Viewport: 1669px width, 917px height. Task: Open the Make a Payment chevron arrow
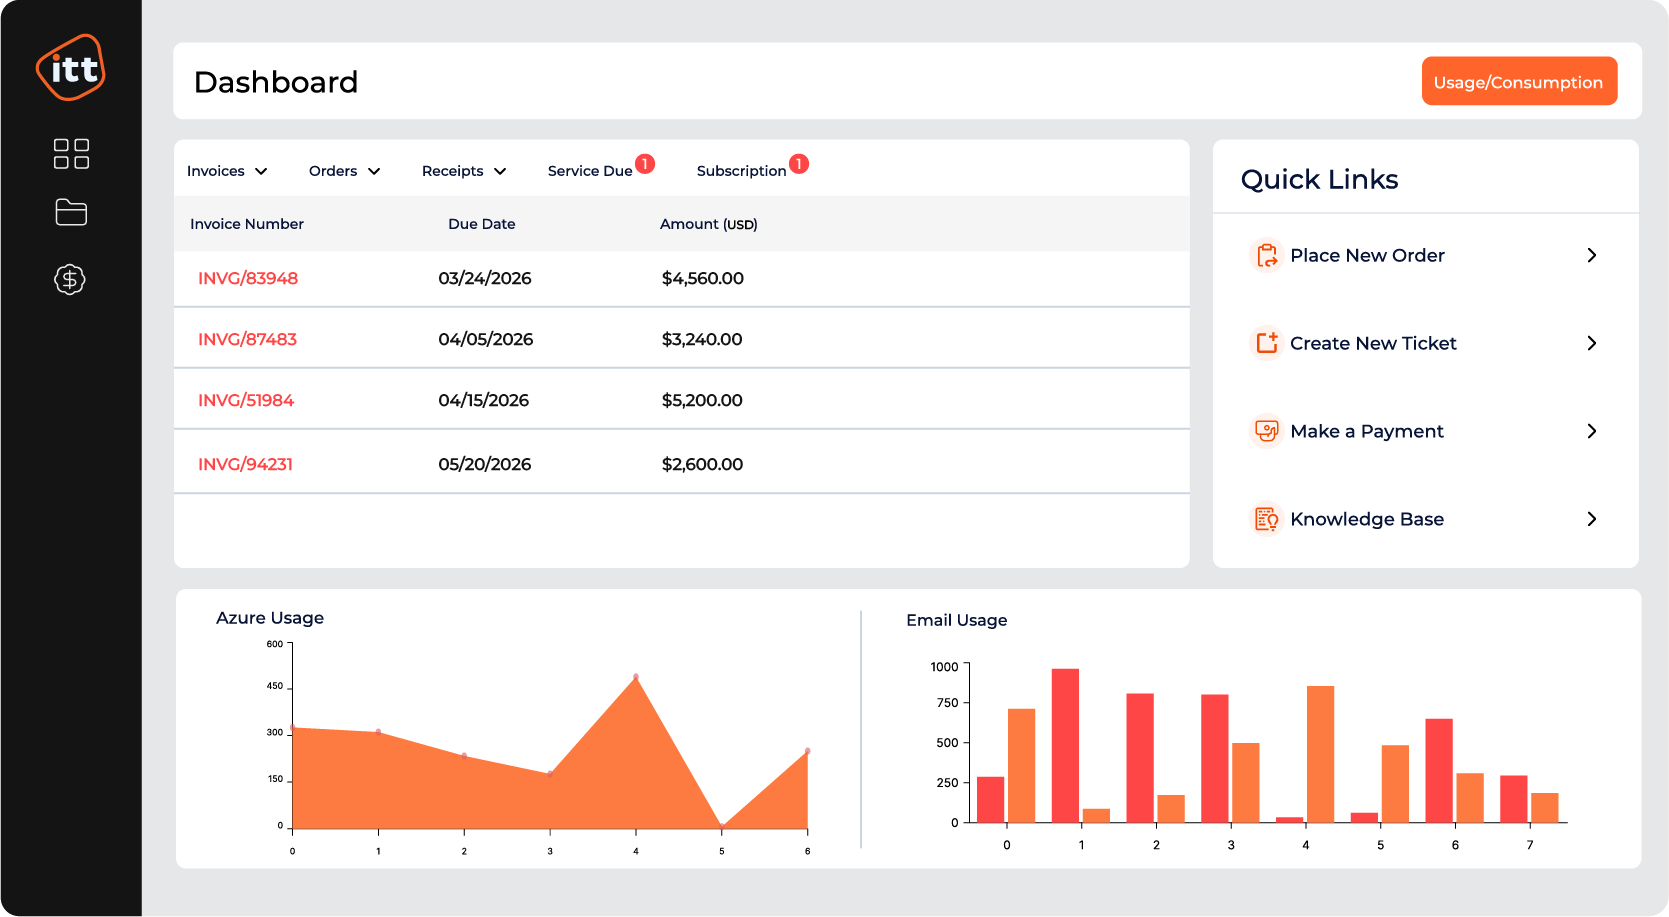(1592, 431)
